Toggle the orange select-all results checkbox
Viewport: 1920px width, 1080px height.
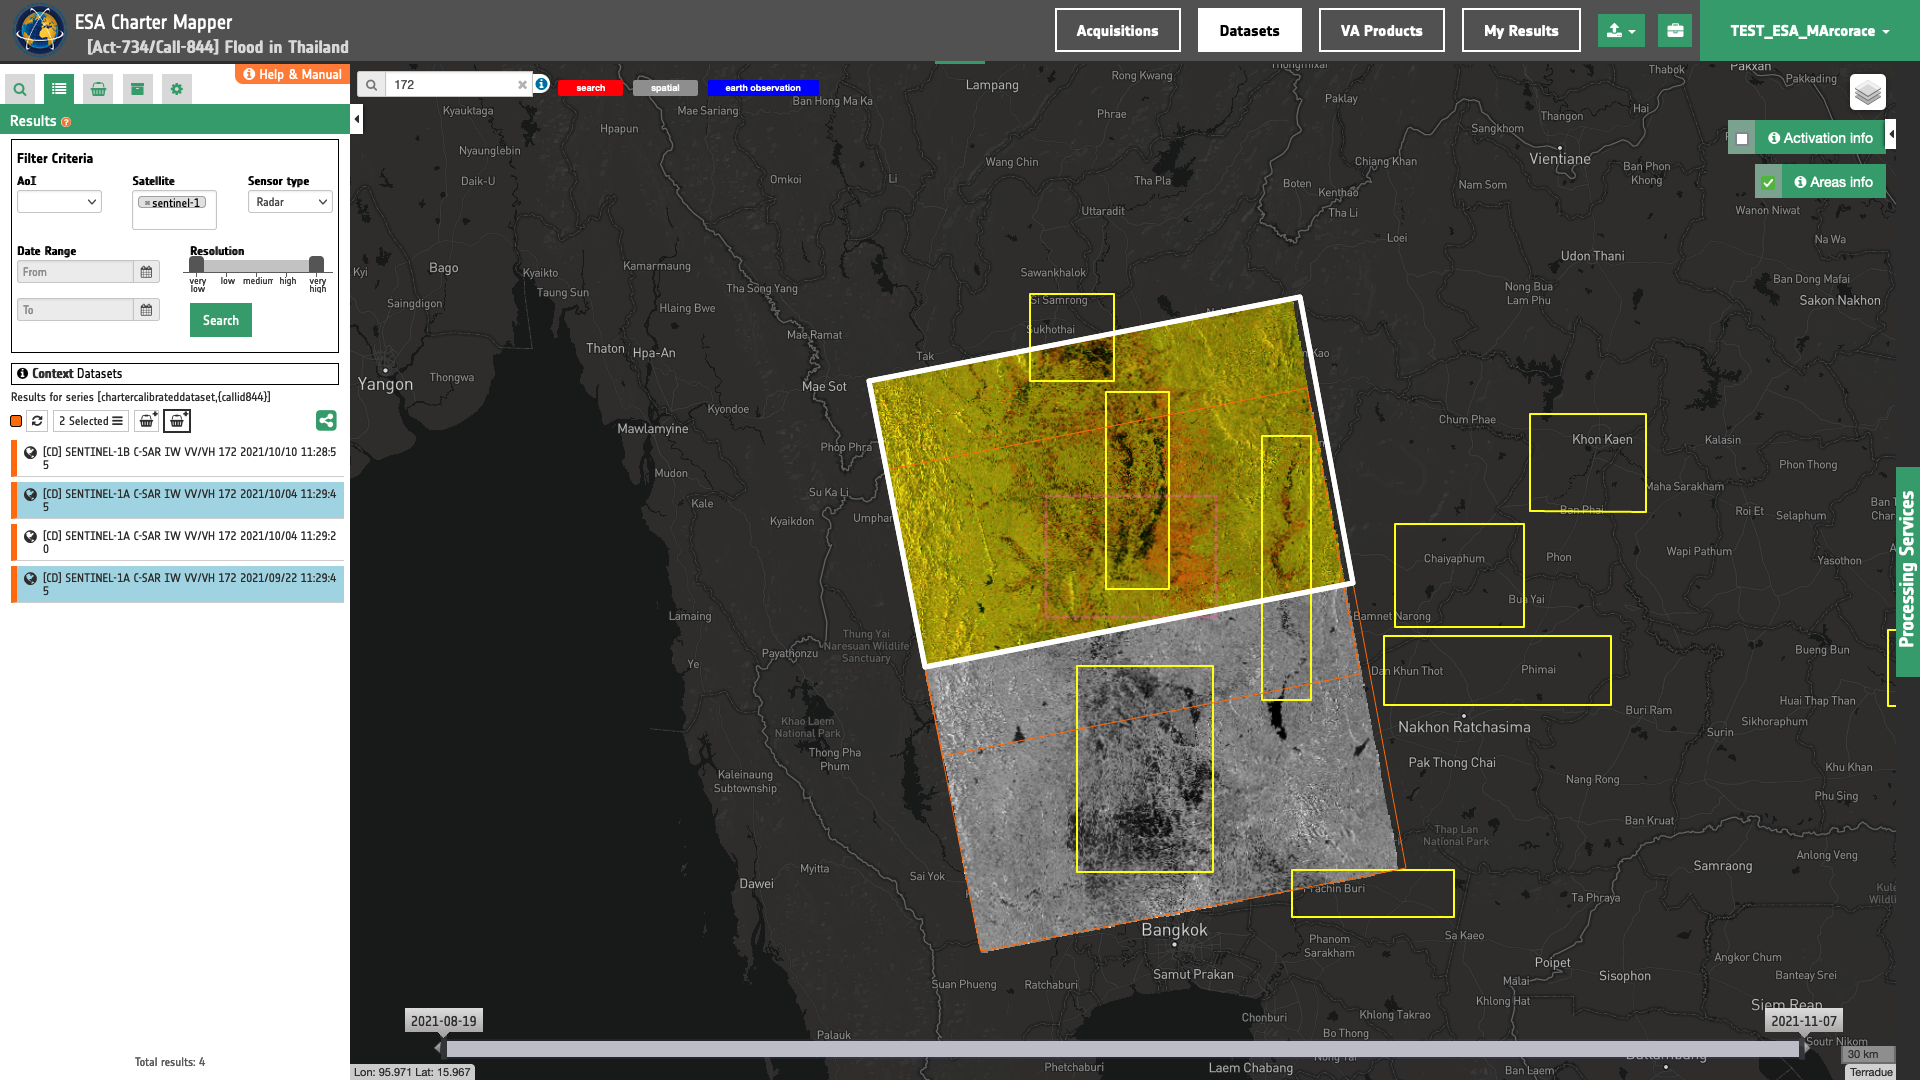click(x=16, y=421)
